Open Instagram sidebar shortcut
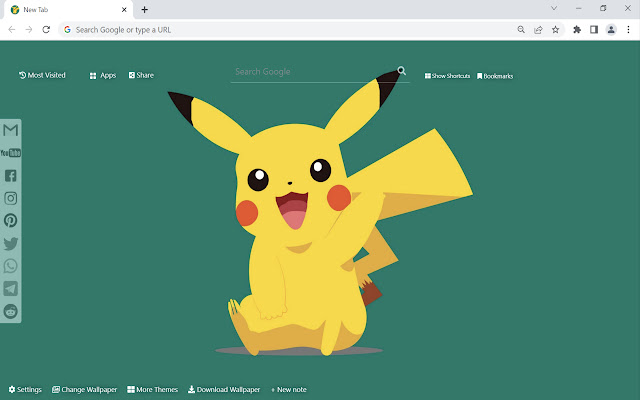640x400 pixels. pos(11,198)
